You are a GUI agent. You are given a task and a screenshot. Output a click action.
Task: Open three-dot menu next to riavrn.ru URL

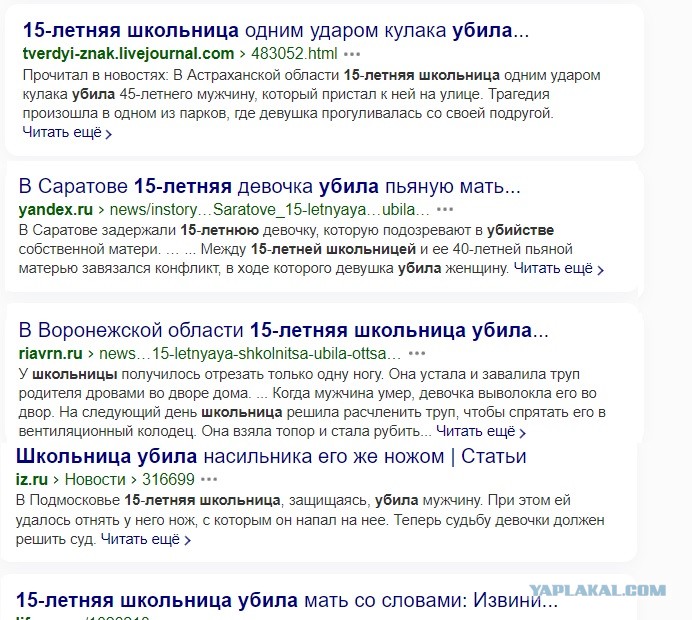[x=417, y=353]
